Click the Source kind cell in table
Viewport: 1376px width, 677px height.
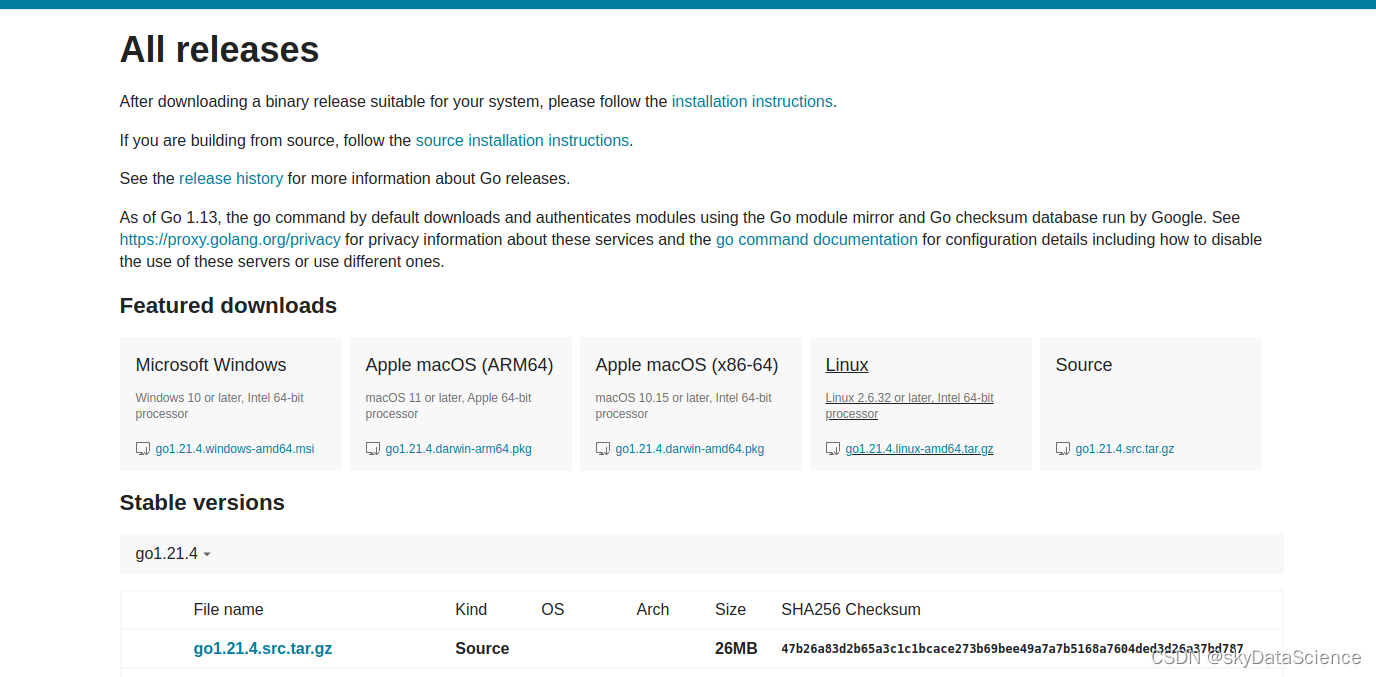tap(482, 648)
